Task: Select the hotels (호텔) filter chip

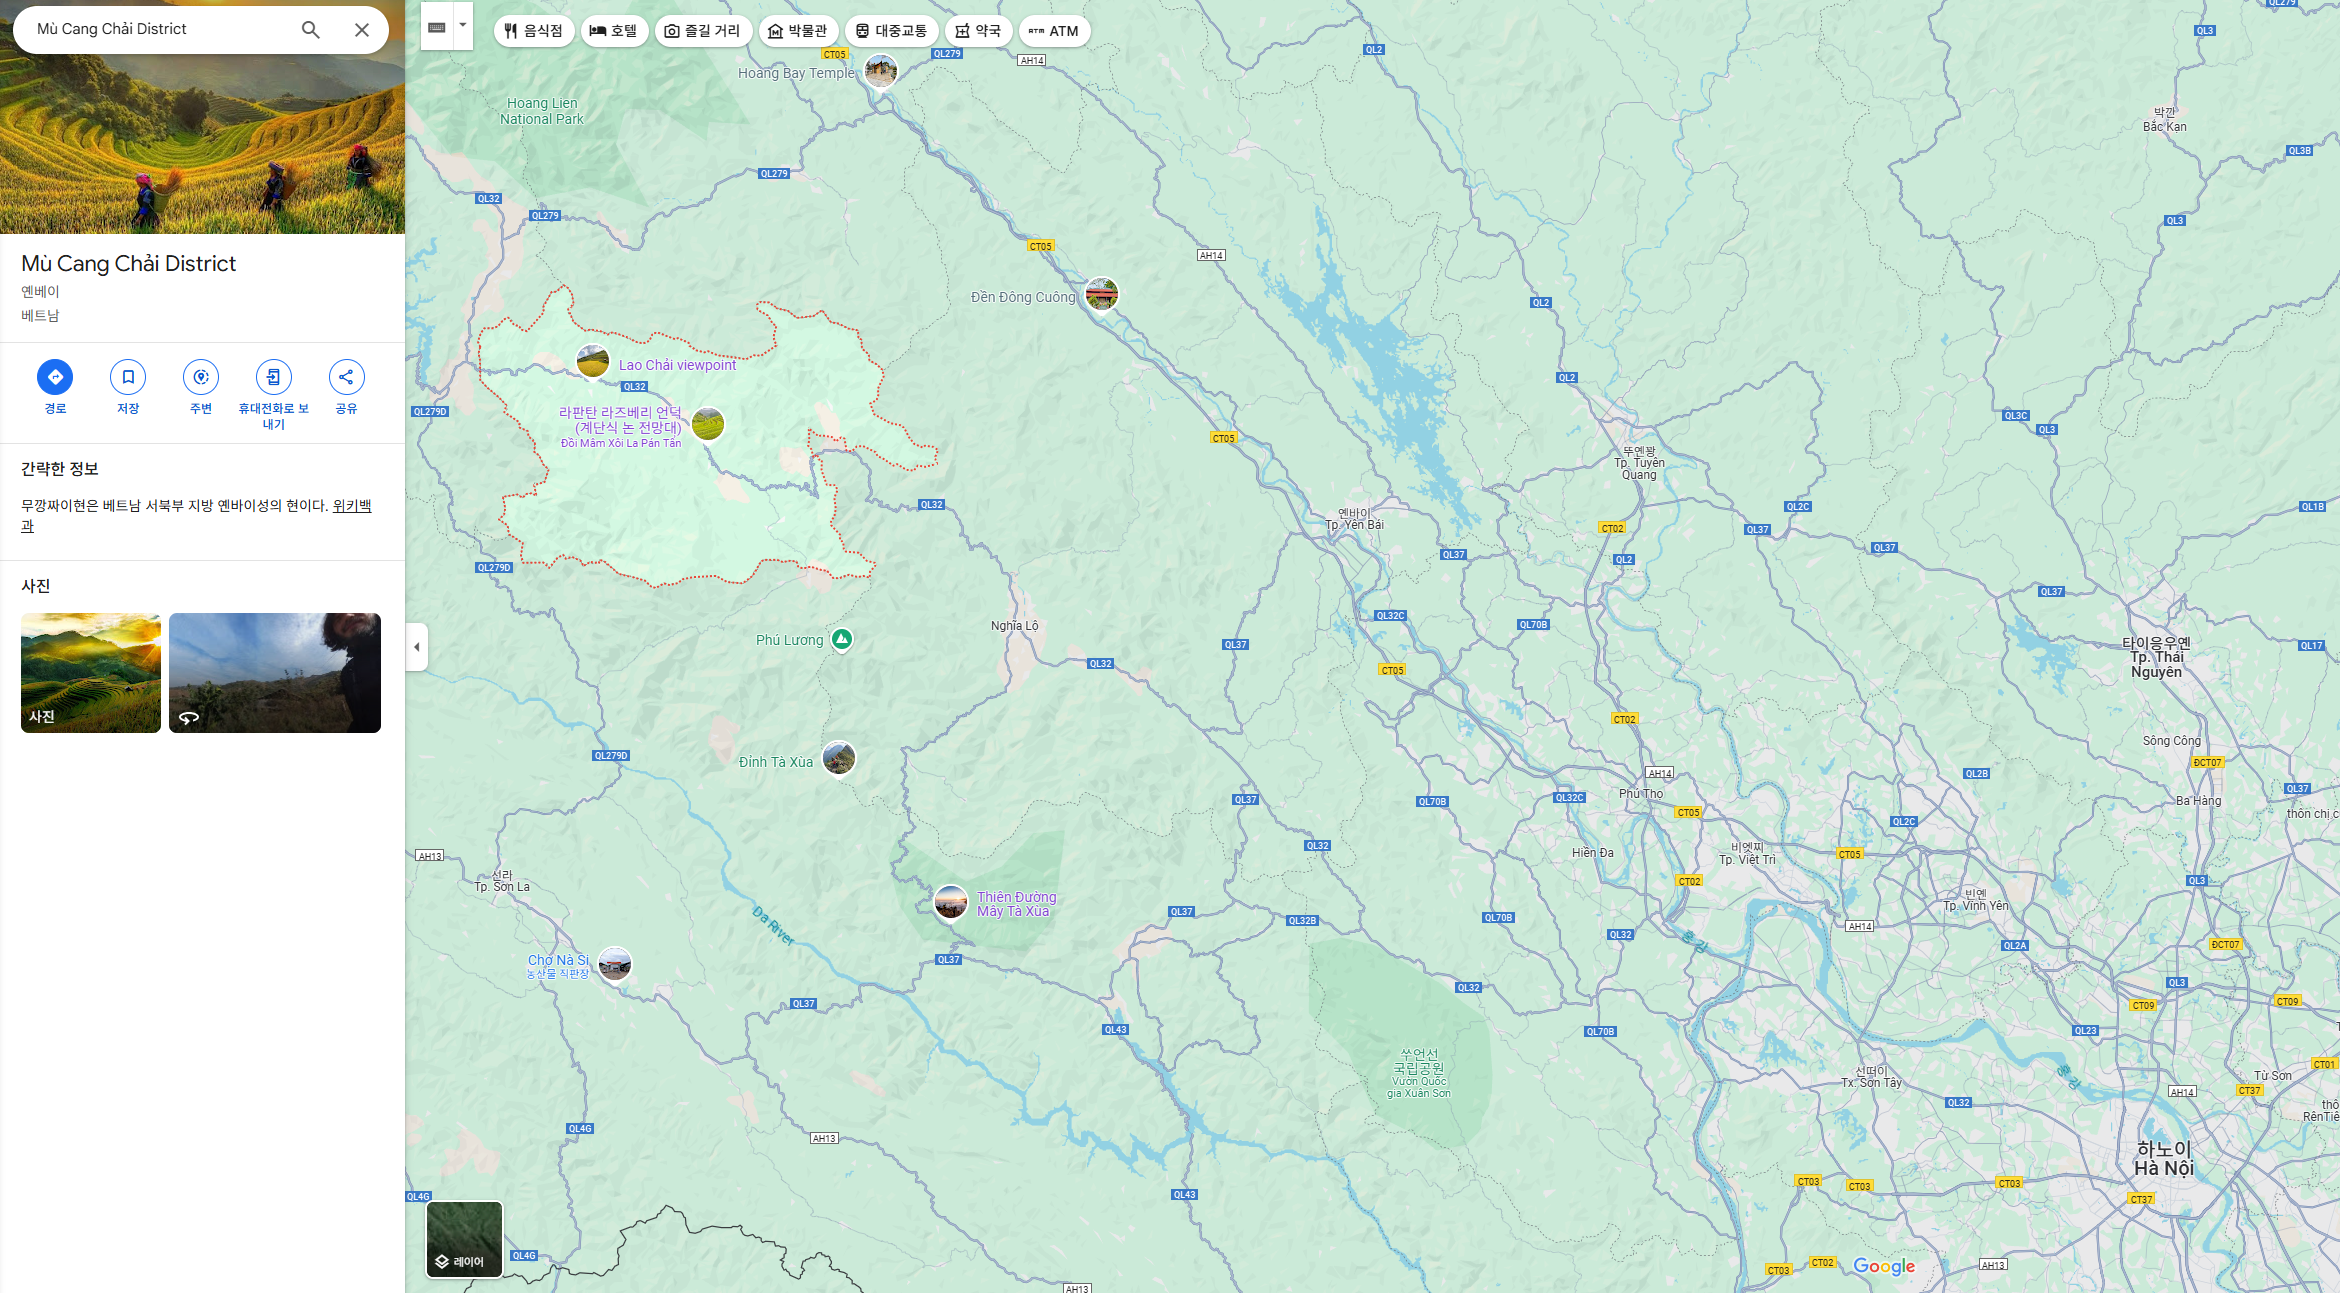Action: tap(614, 31)
